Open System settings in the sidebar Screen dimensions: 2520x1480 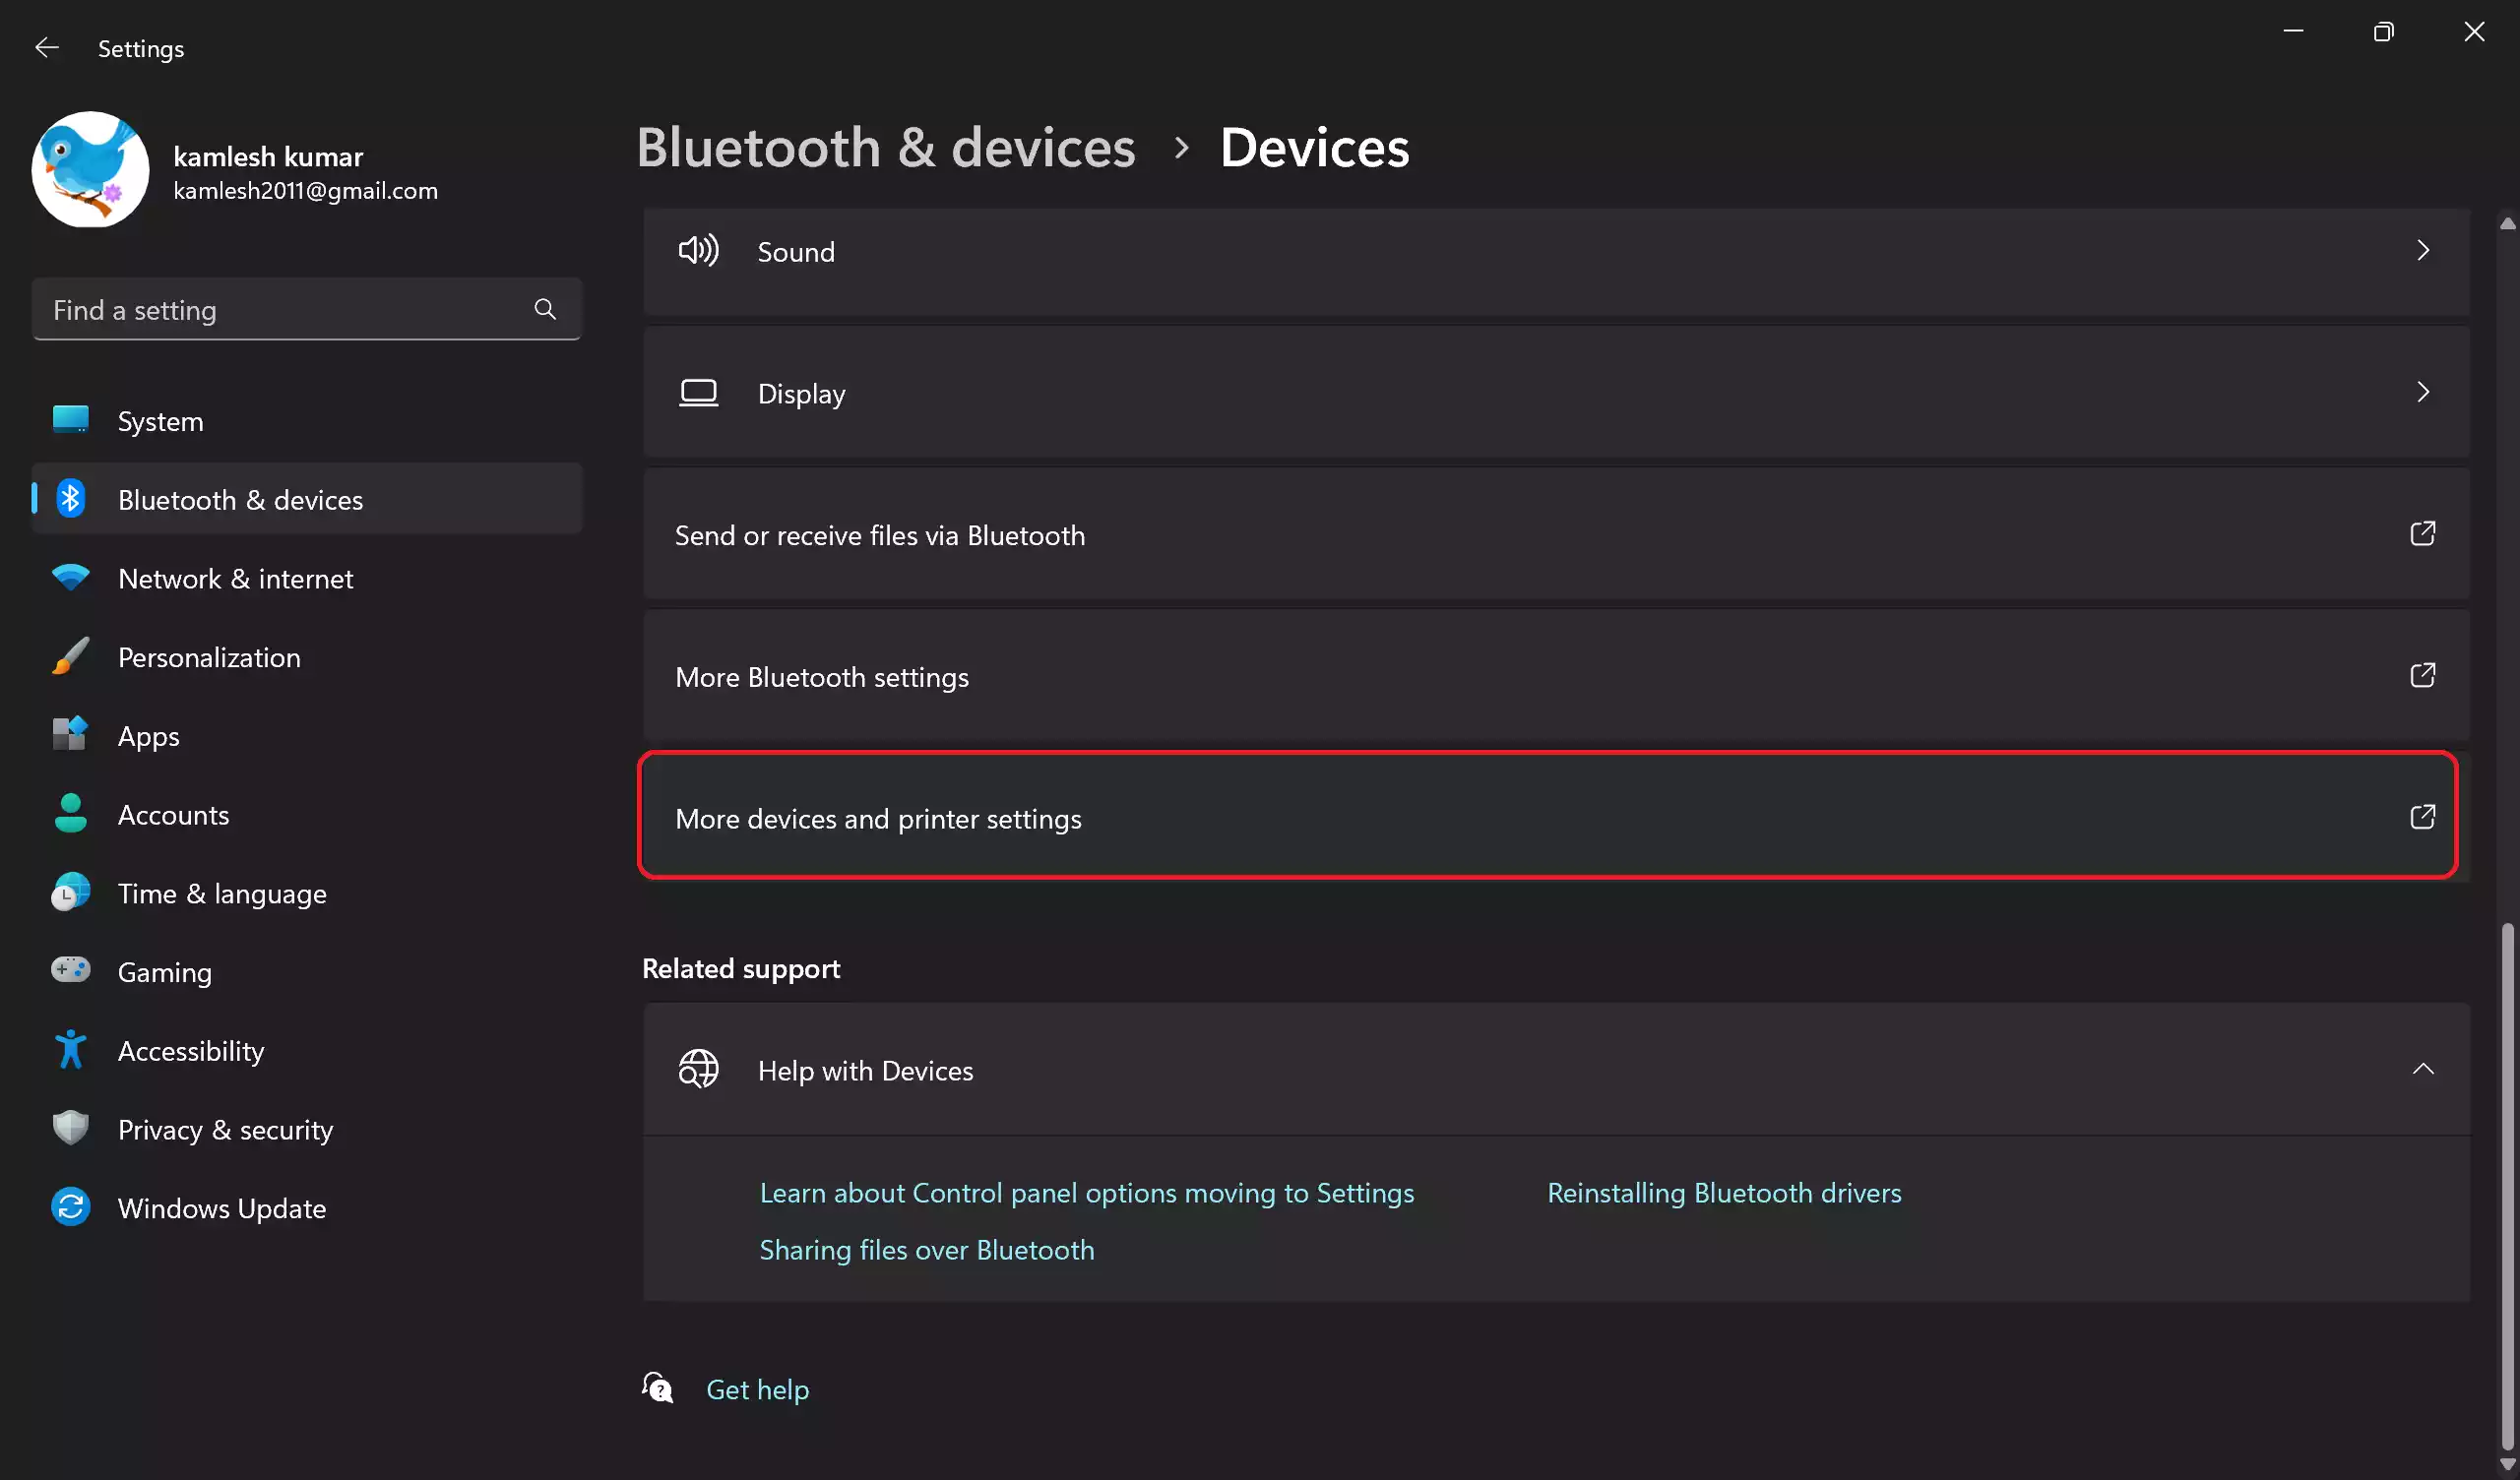(x=306, y=421)
